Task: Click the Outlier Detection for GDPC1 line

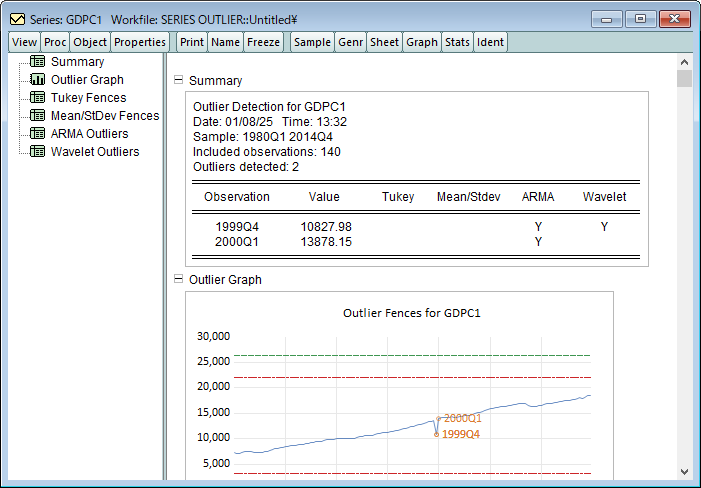Action: (x=269, y=107)
